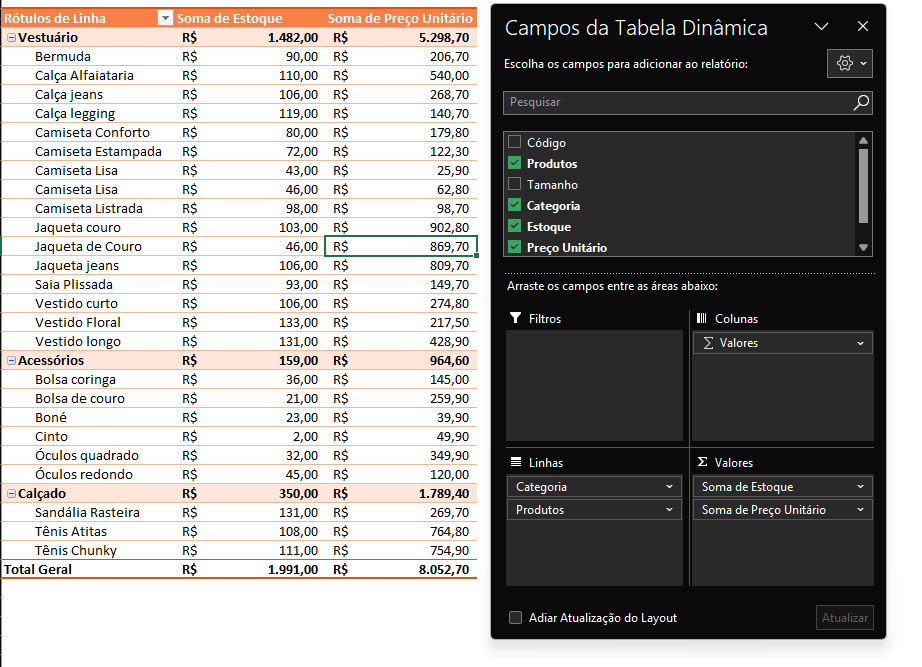Select the Cinto row label
This screenshot has width=922, height=667.
[51, 436]
